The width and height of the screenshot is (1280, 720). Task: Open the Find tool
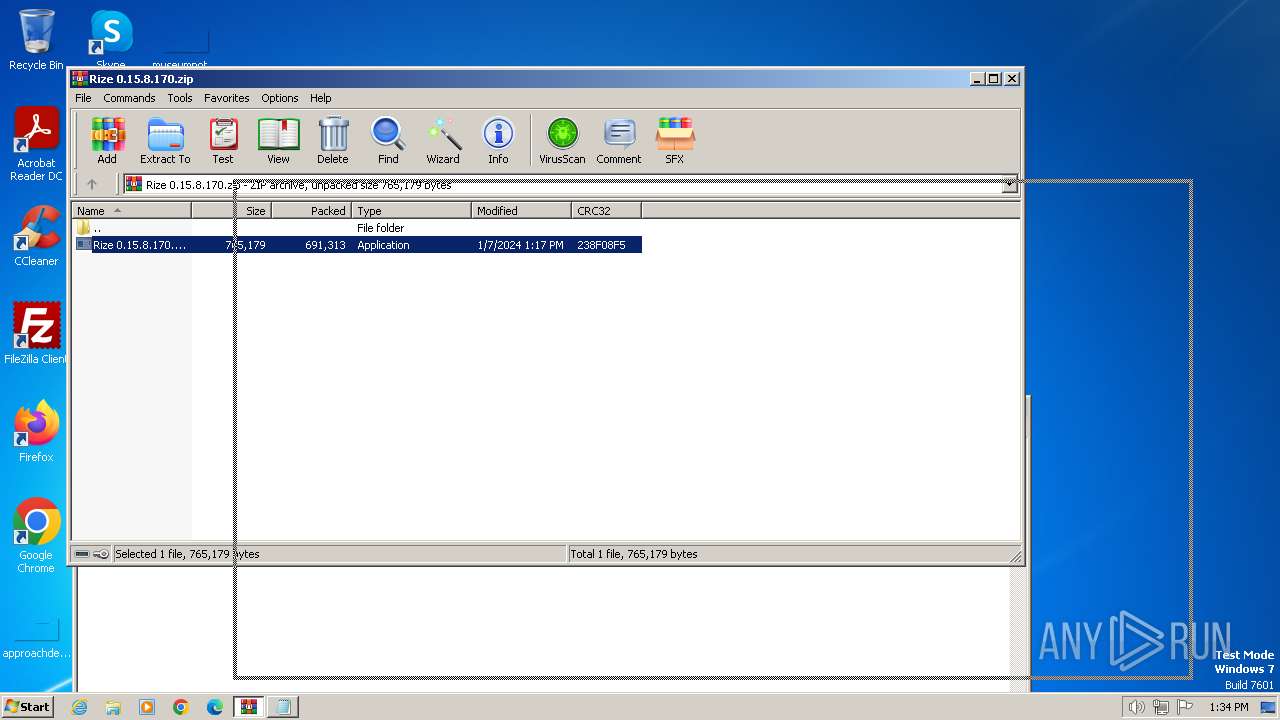pos(388,140)
